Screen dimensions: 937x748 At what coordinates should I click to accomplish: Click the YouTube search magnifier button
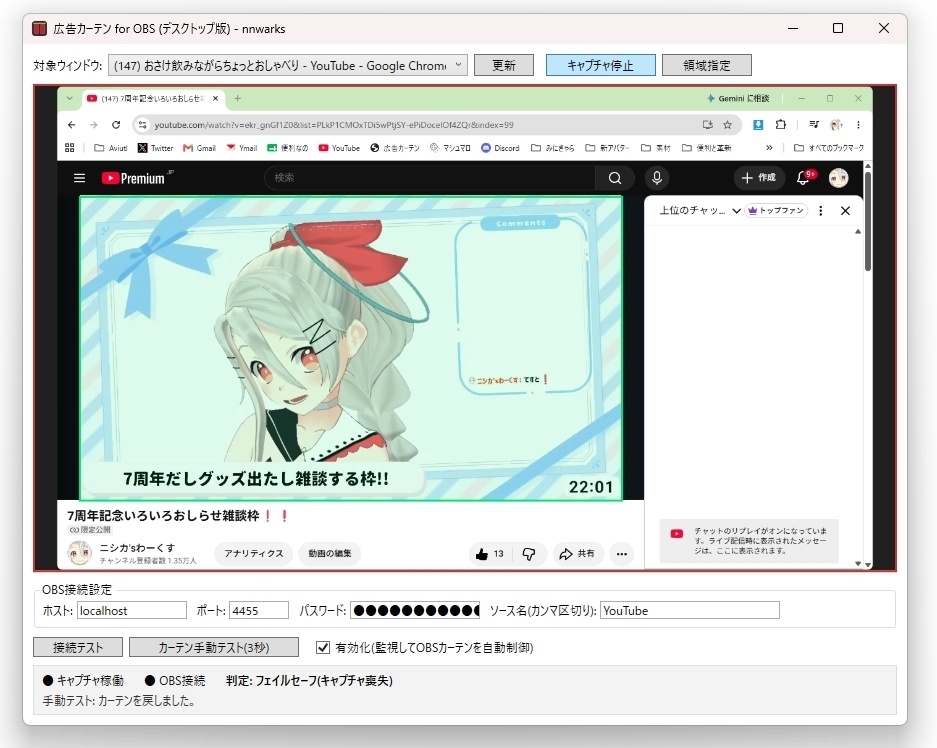[615, 177]
